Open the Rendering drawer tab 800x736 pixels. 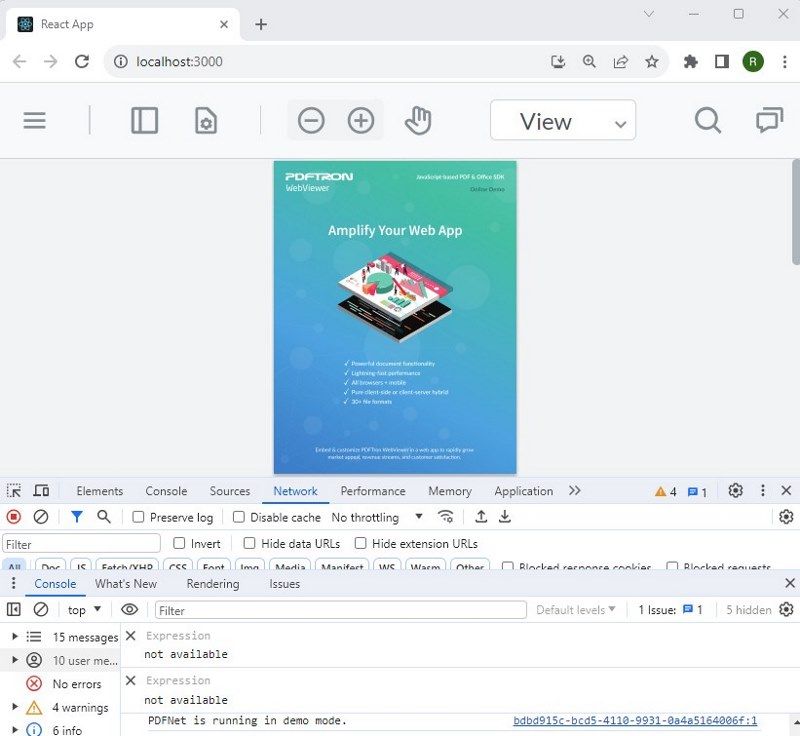pos(213,583)
